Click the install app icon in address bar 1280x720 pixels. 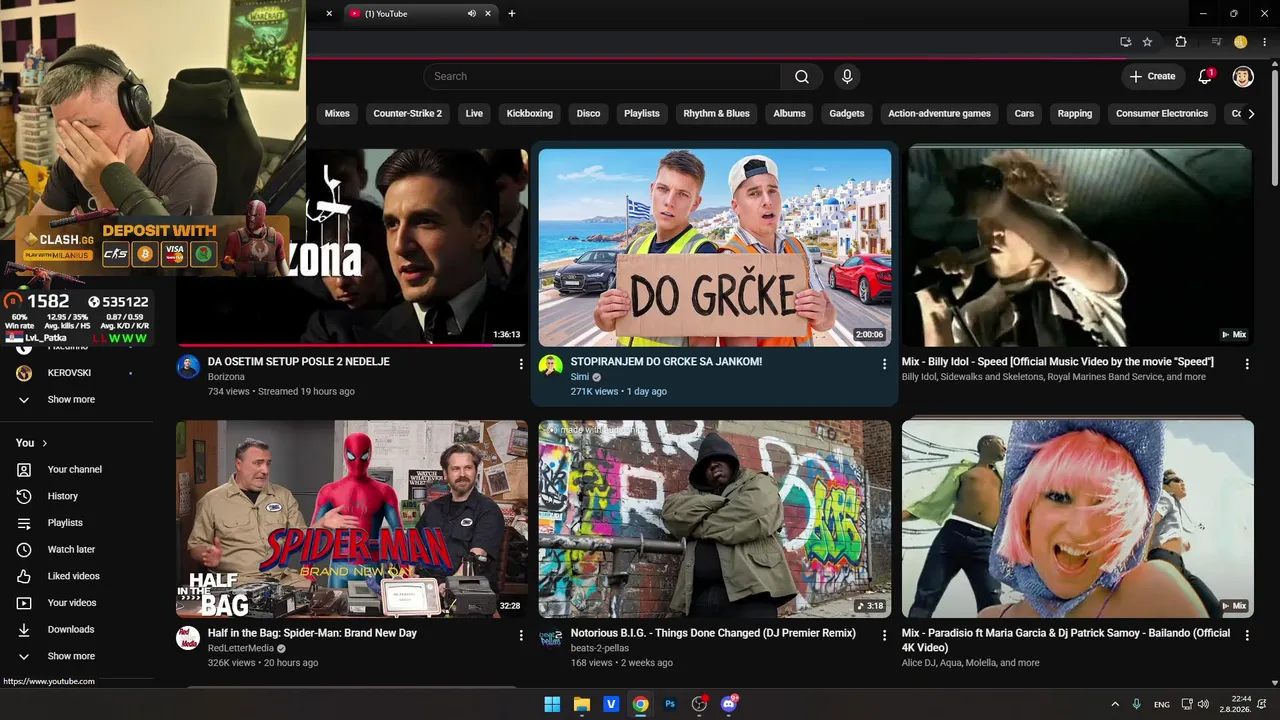pyautogui.click(x=1125, y=42)
